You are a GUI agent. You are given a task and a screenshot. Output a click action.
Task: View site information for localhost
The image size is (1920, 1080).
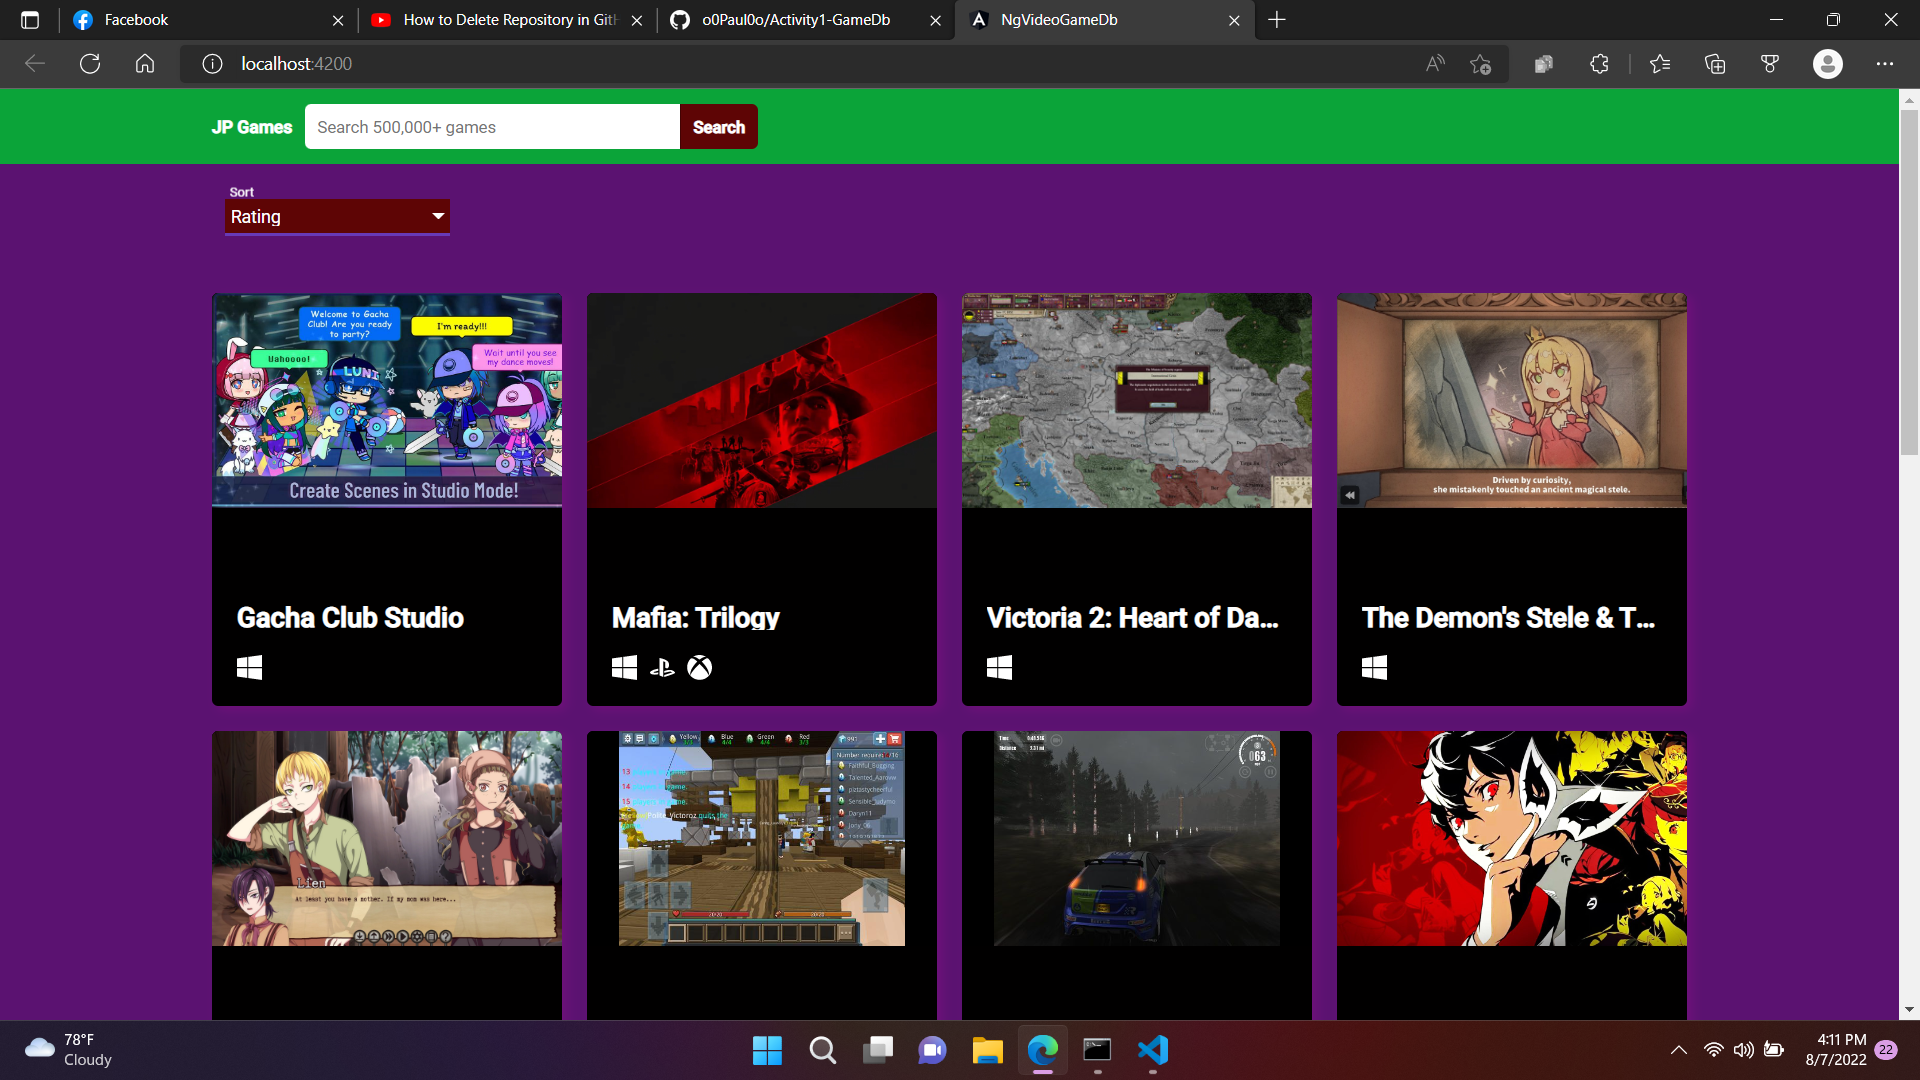pyautogui.click(x=212, y=64)
